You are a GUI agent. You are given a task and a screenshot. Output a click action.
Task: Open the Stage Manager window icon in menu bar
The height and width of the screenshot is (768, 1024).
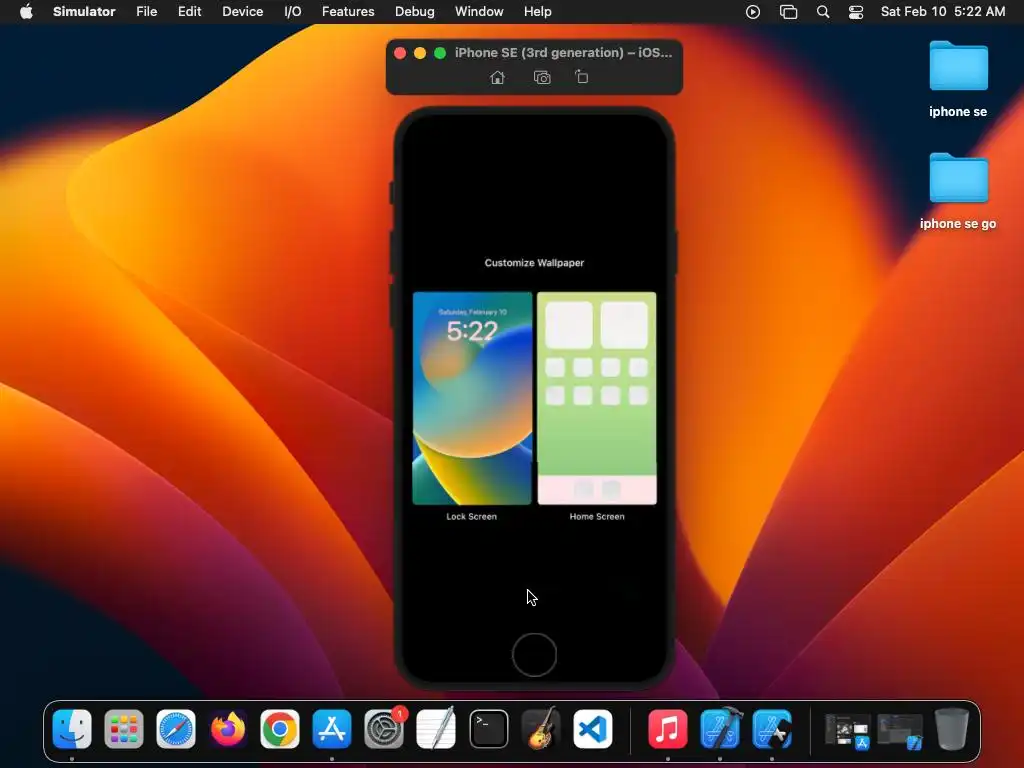[x=788, y=12]
